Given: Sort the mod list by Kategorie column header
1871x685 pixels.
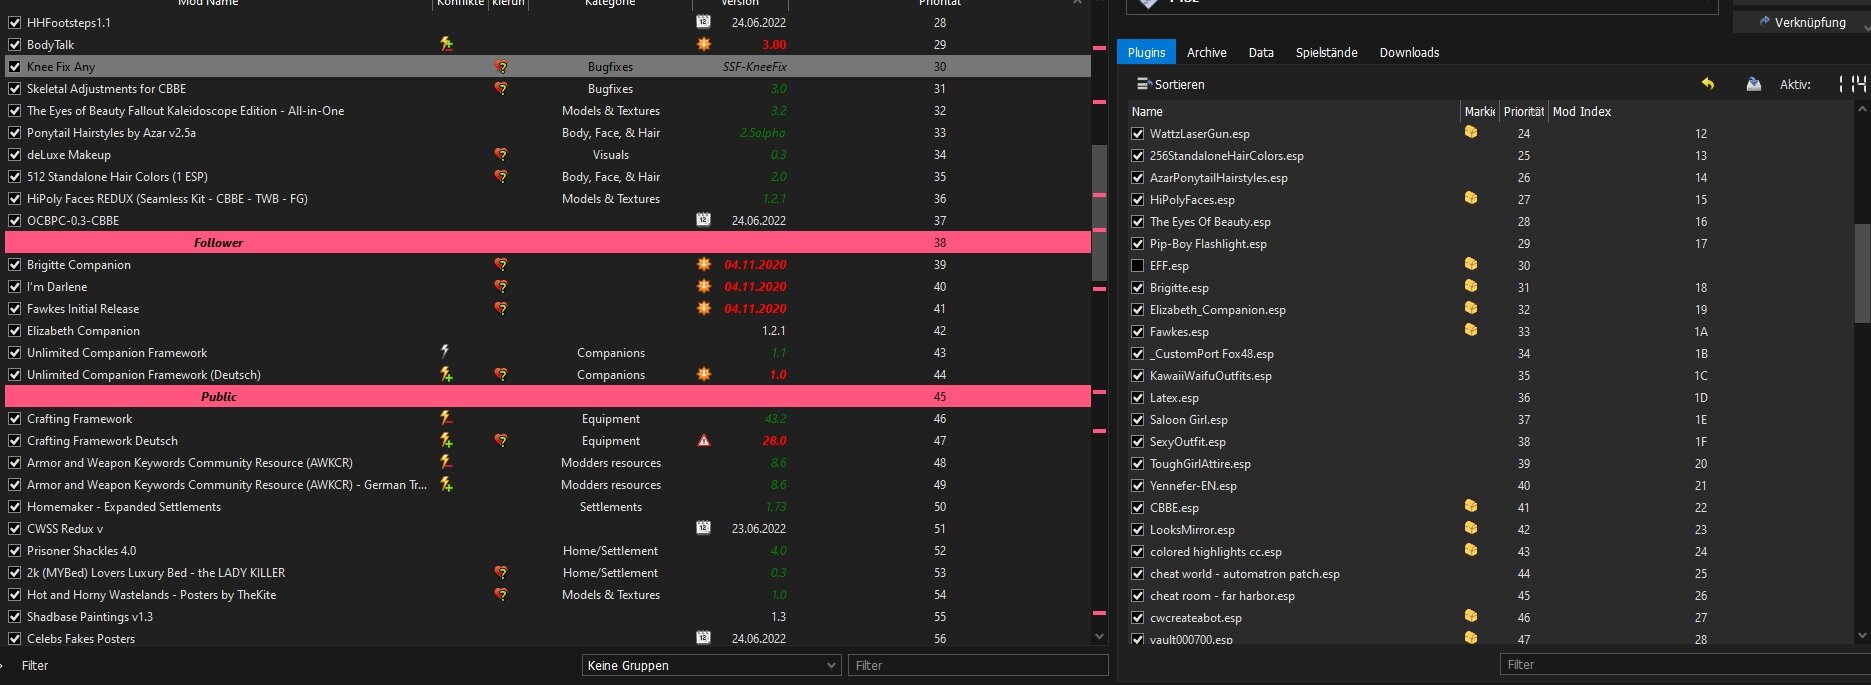Looking at the screenshot, I should 610,4.
